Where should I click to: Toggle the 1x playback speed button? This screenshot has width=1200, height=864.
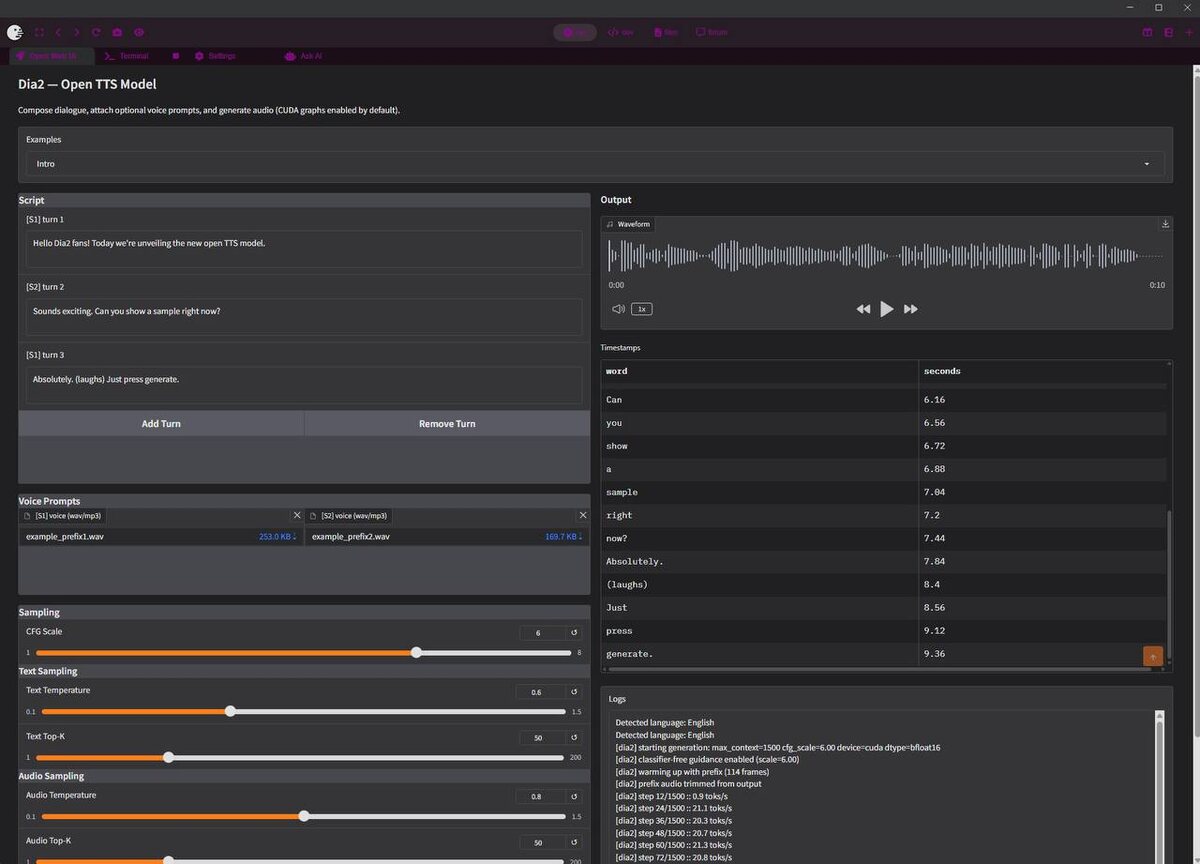(x=642, y=309)
